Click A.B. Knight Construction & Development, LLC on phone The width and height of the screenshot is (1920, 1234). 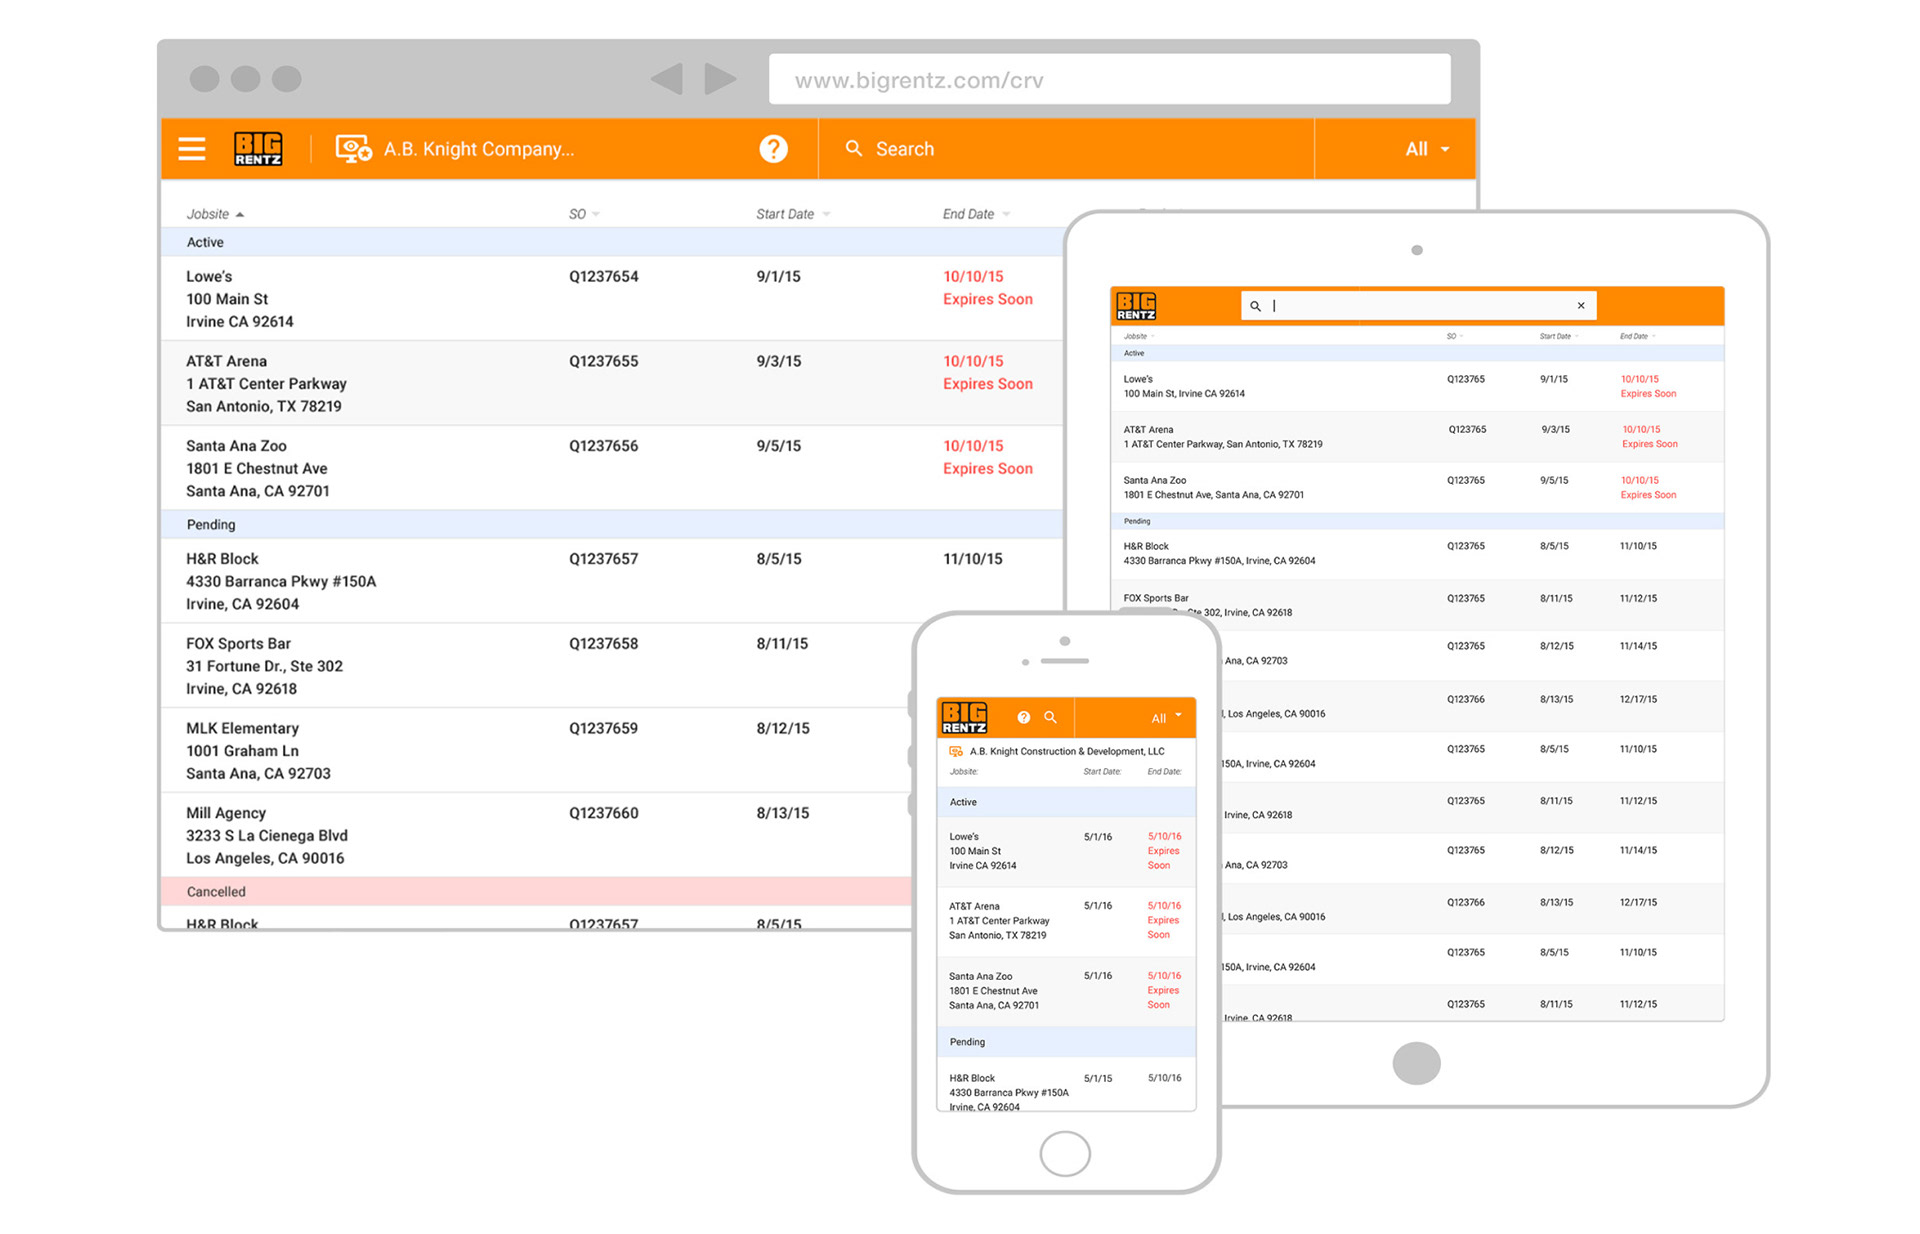(1066, 751)
